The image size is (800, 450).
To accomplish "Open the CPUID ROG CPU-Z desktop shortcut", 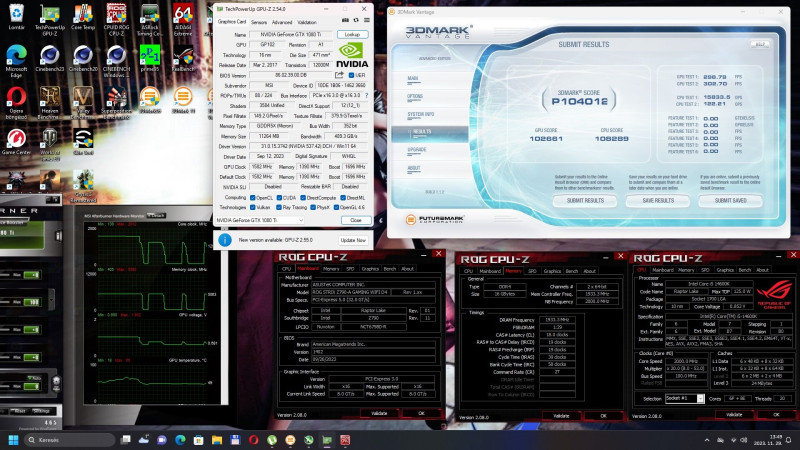I will (116, 20).
